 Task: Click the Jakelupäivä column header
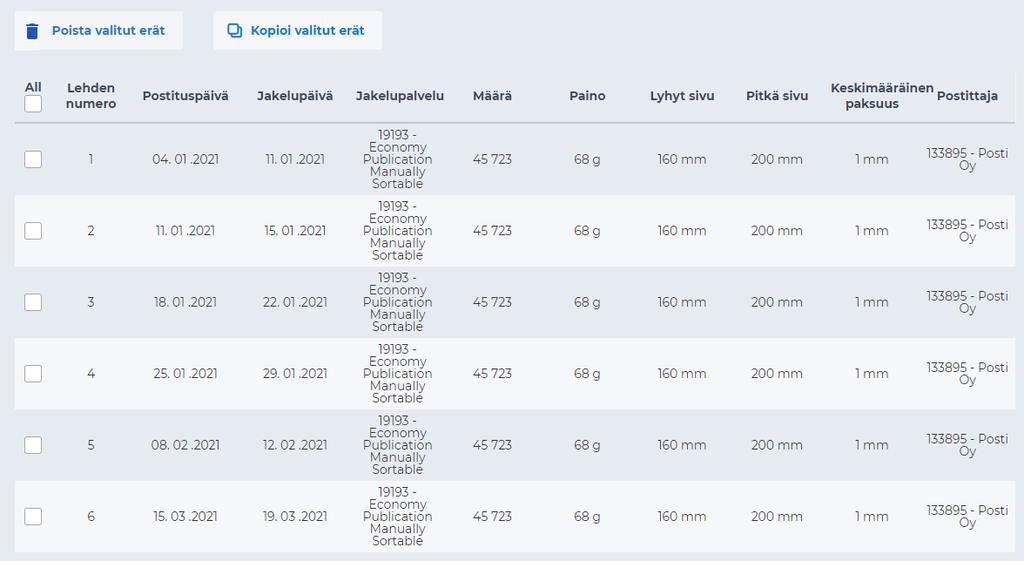tap(295, 96)
